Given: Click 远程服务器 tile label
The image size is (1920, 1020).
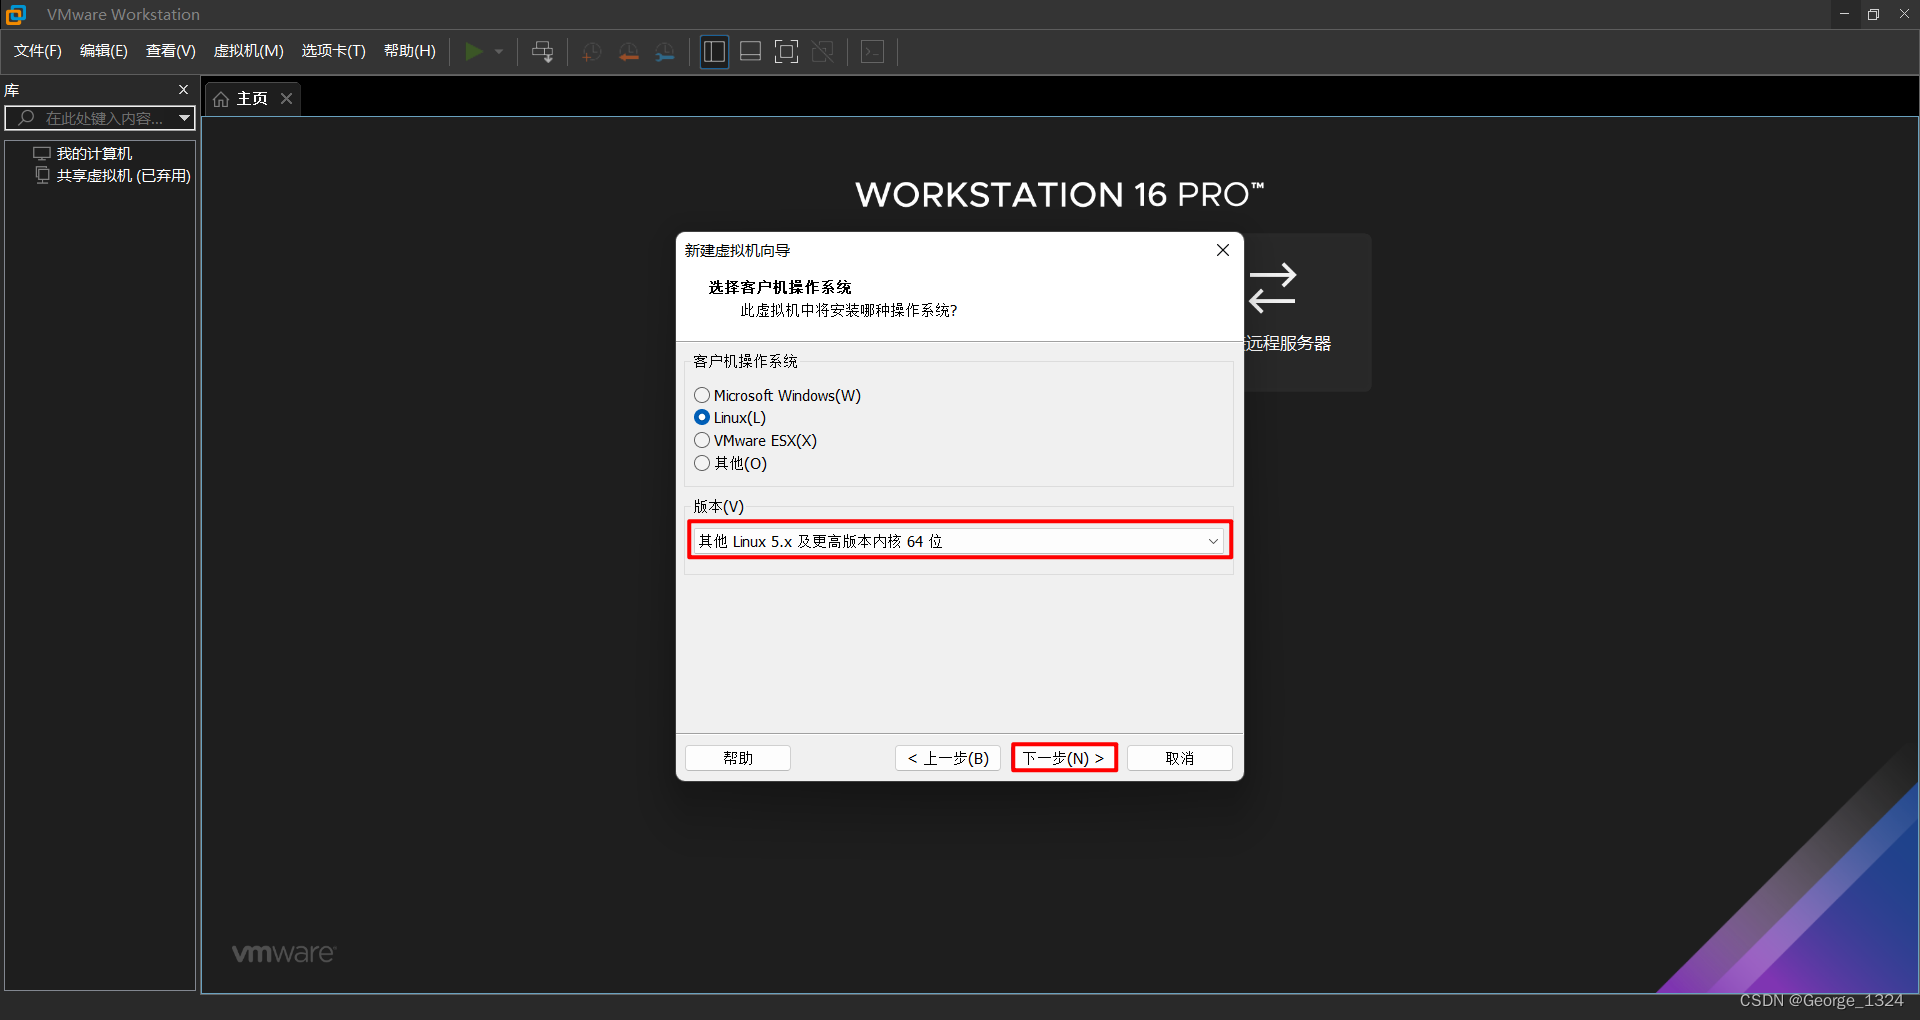Looking at the screenshot, I should click(x=1288, y=343).
